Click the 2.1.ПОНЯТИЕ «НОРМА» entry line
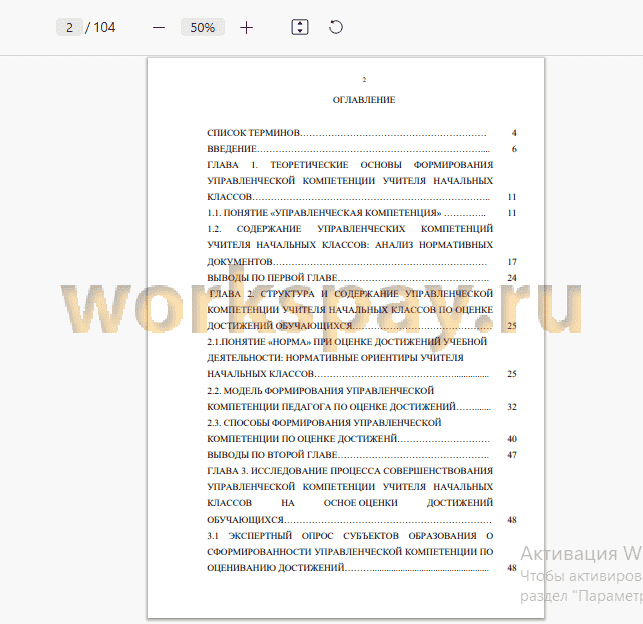The image size is (643, 624). (347, 342)
